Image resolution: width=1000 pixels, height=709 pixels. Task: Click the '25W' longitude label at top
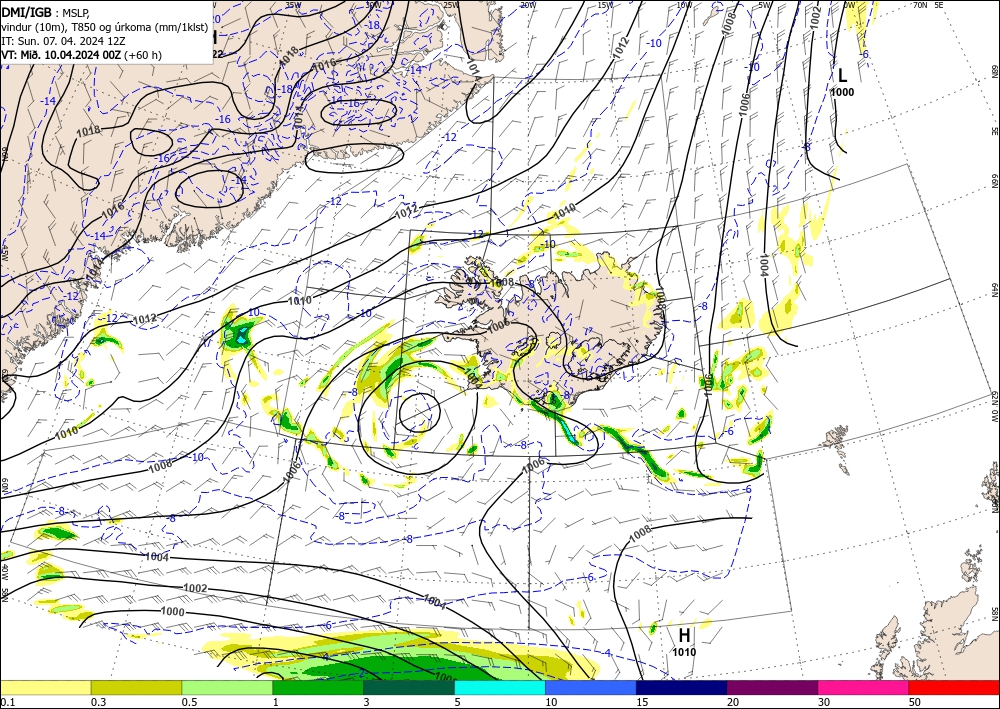(x=451, y=5)
